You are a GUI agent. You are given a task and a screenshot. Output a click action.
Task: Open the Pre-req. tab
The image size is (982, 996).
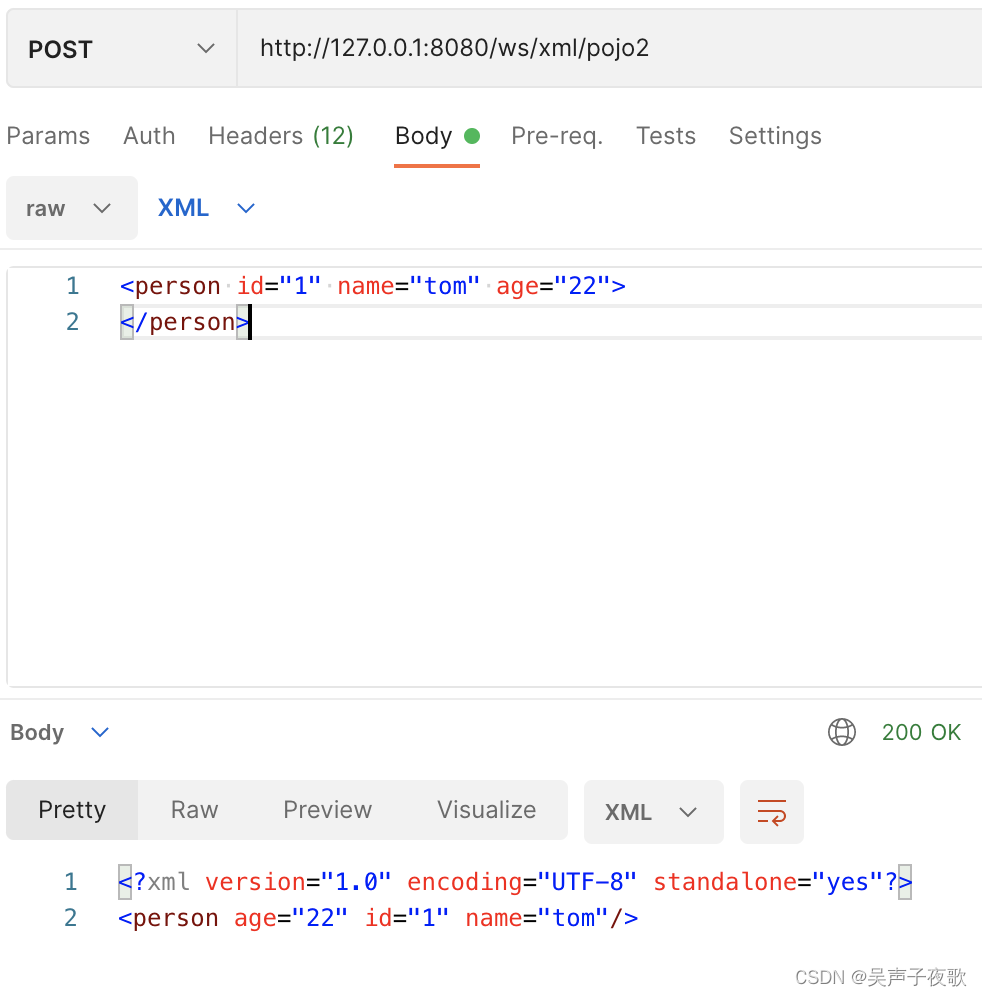pyautogui.click(x=557, y=136)
